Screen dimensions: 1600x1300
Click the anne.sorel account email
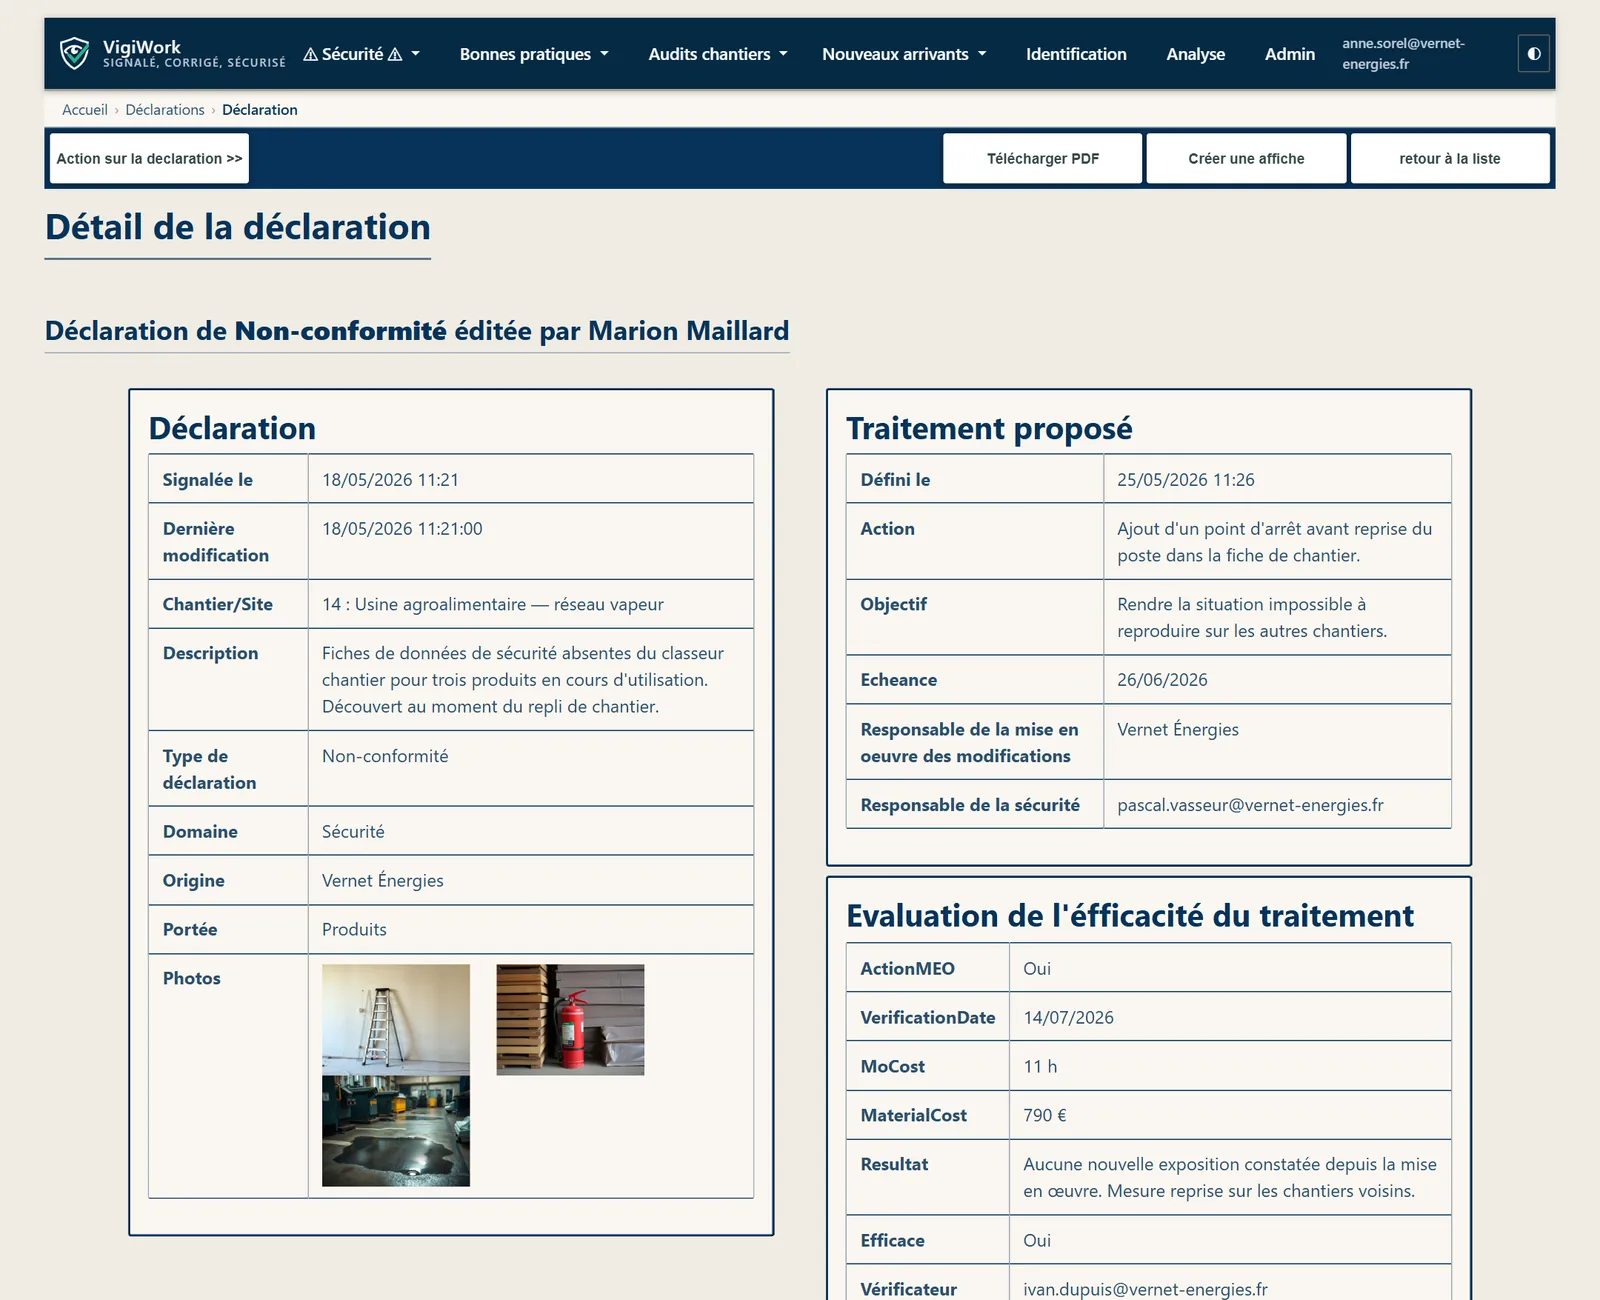[1403, 54]
